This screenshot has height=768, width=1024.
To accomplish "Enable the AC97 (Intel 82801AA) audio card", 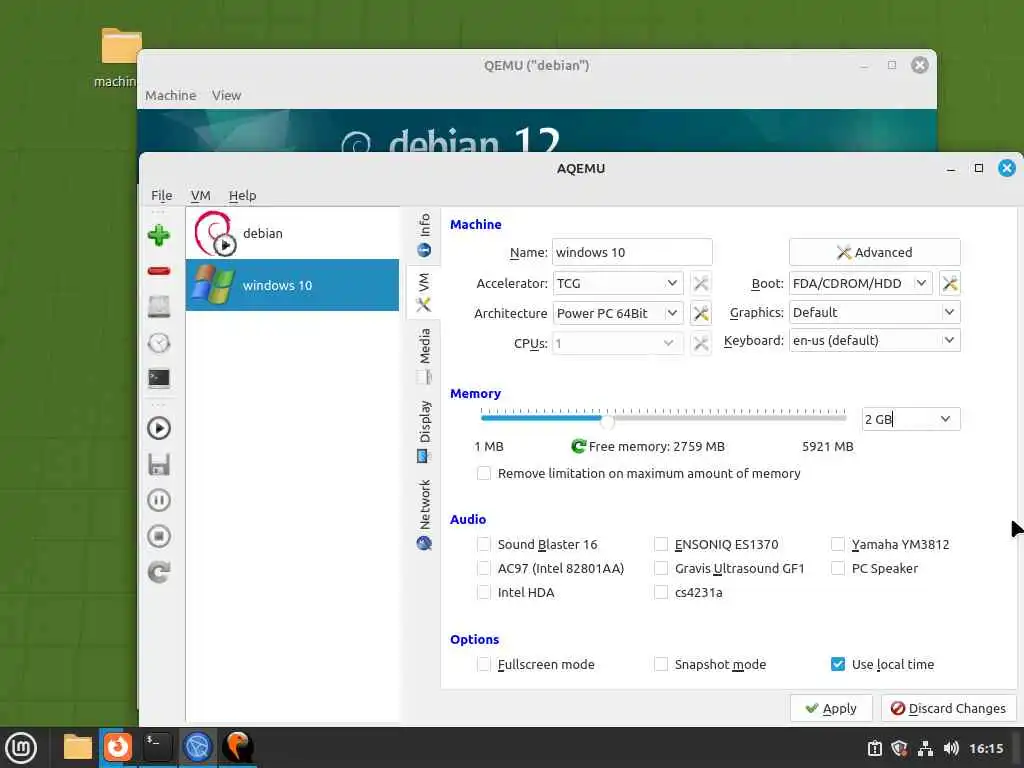I will [484, 568].
